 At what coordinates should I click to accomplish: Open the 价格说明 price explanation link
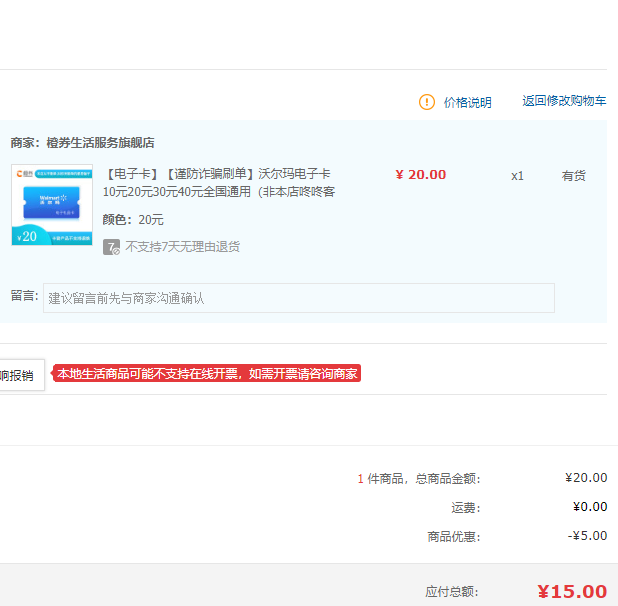click(467, 102)
